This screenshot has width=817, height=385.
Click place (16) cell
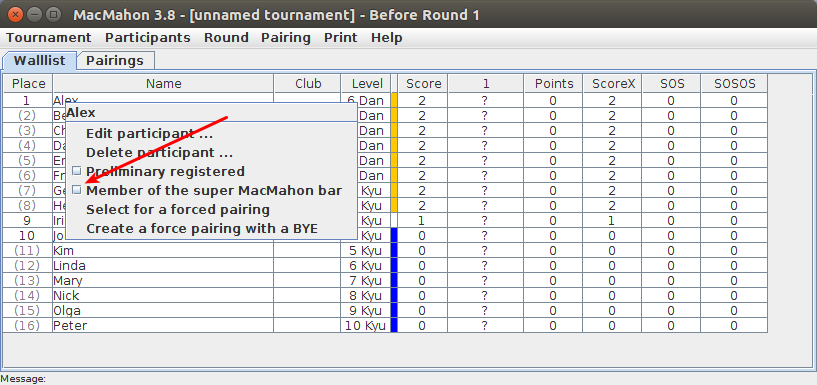(28, 326)
